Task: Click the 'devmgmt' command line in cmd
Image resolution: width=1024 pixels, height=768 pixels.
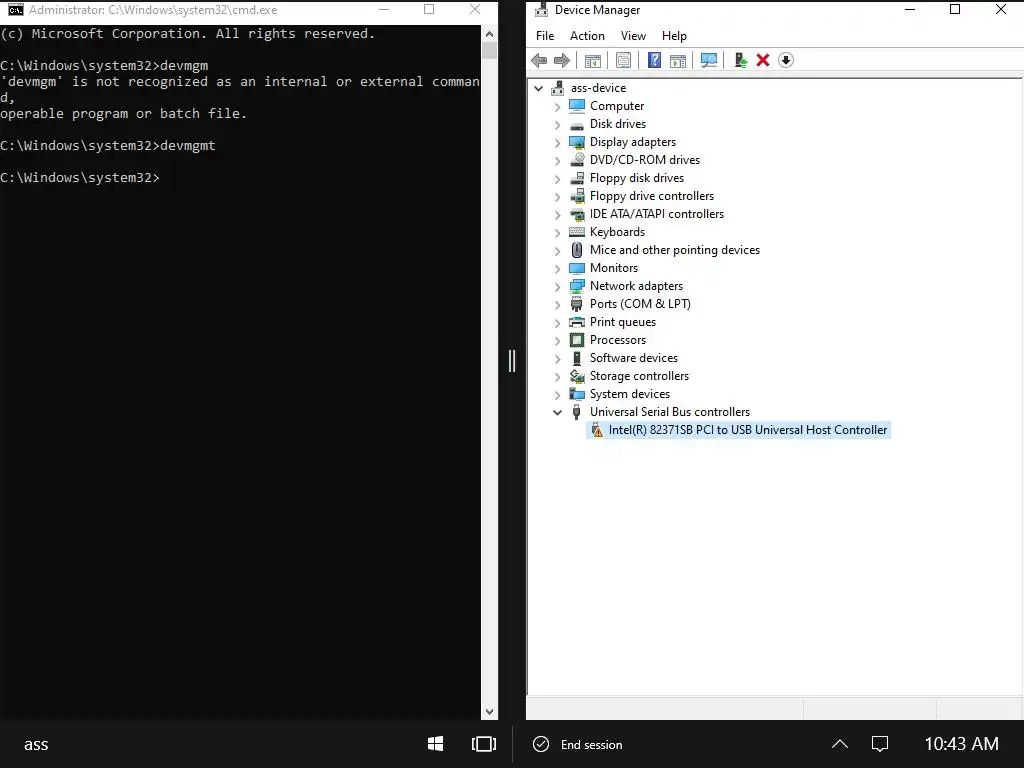Action: coord(108,146)
